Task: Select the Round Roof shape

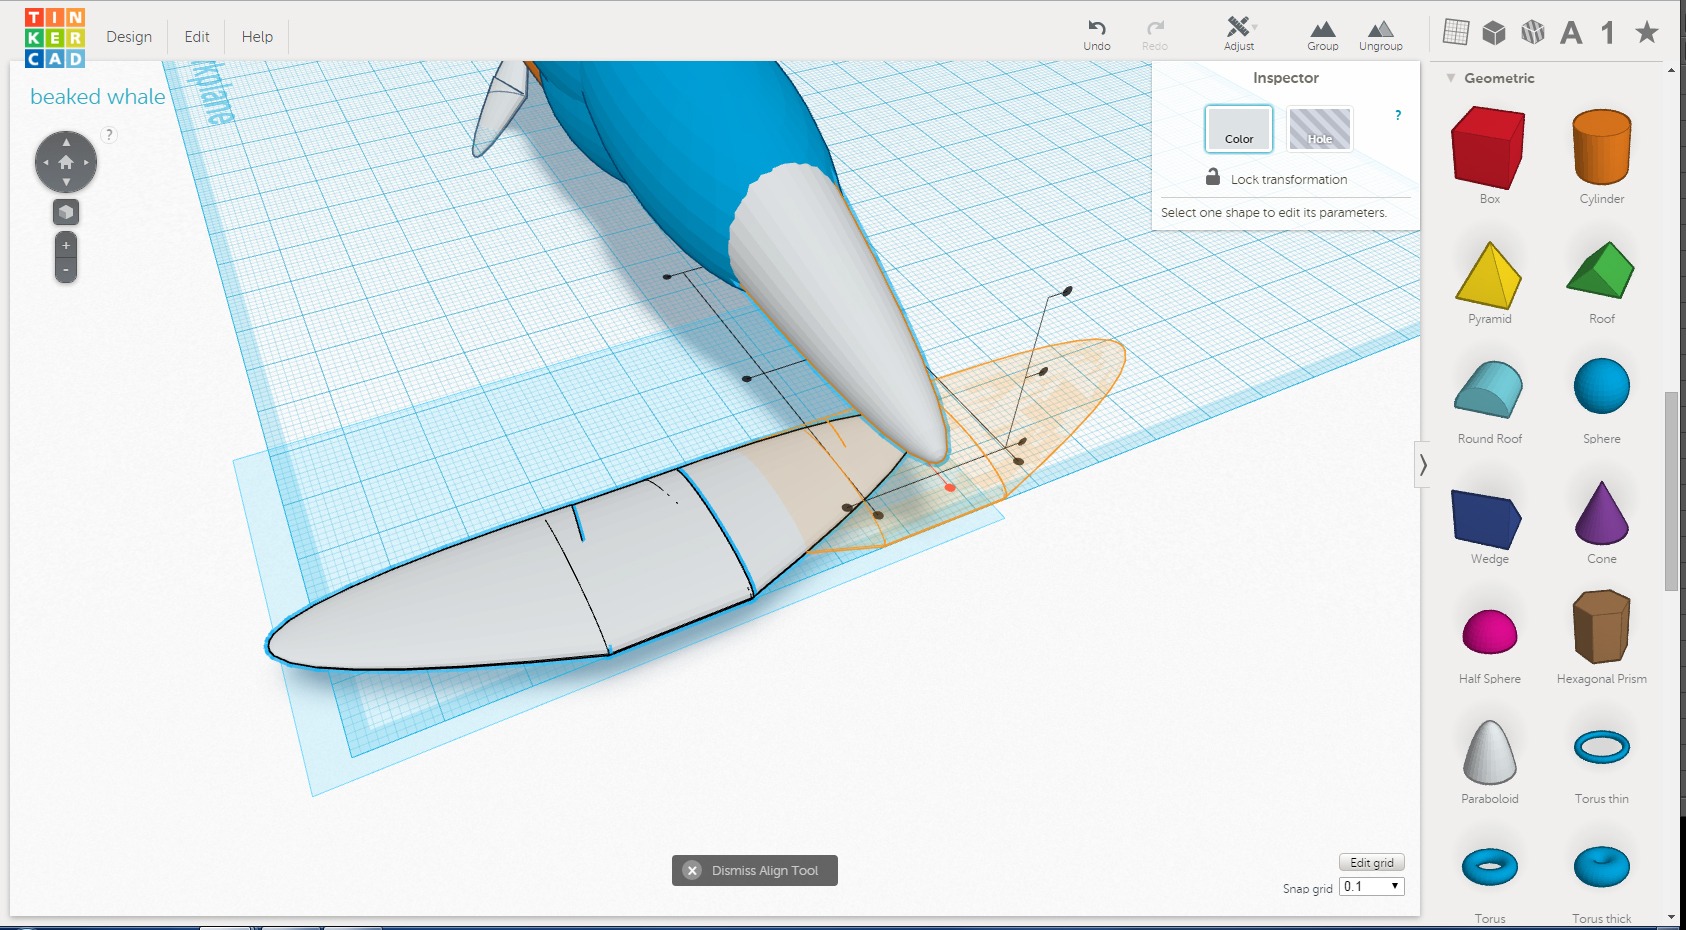Action: 1489,389
